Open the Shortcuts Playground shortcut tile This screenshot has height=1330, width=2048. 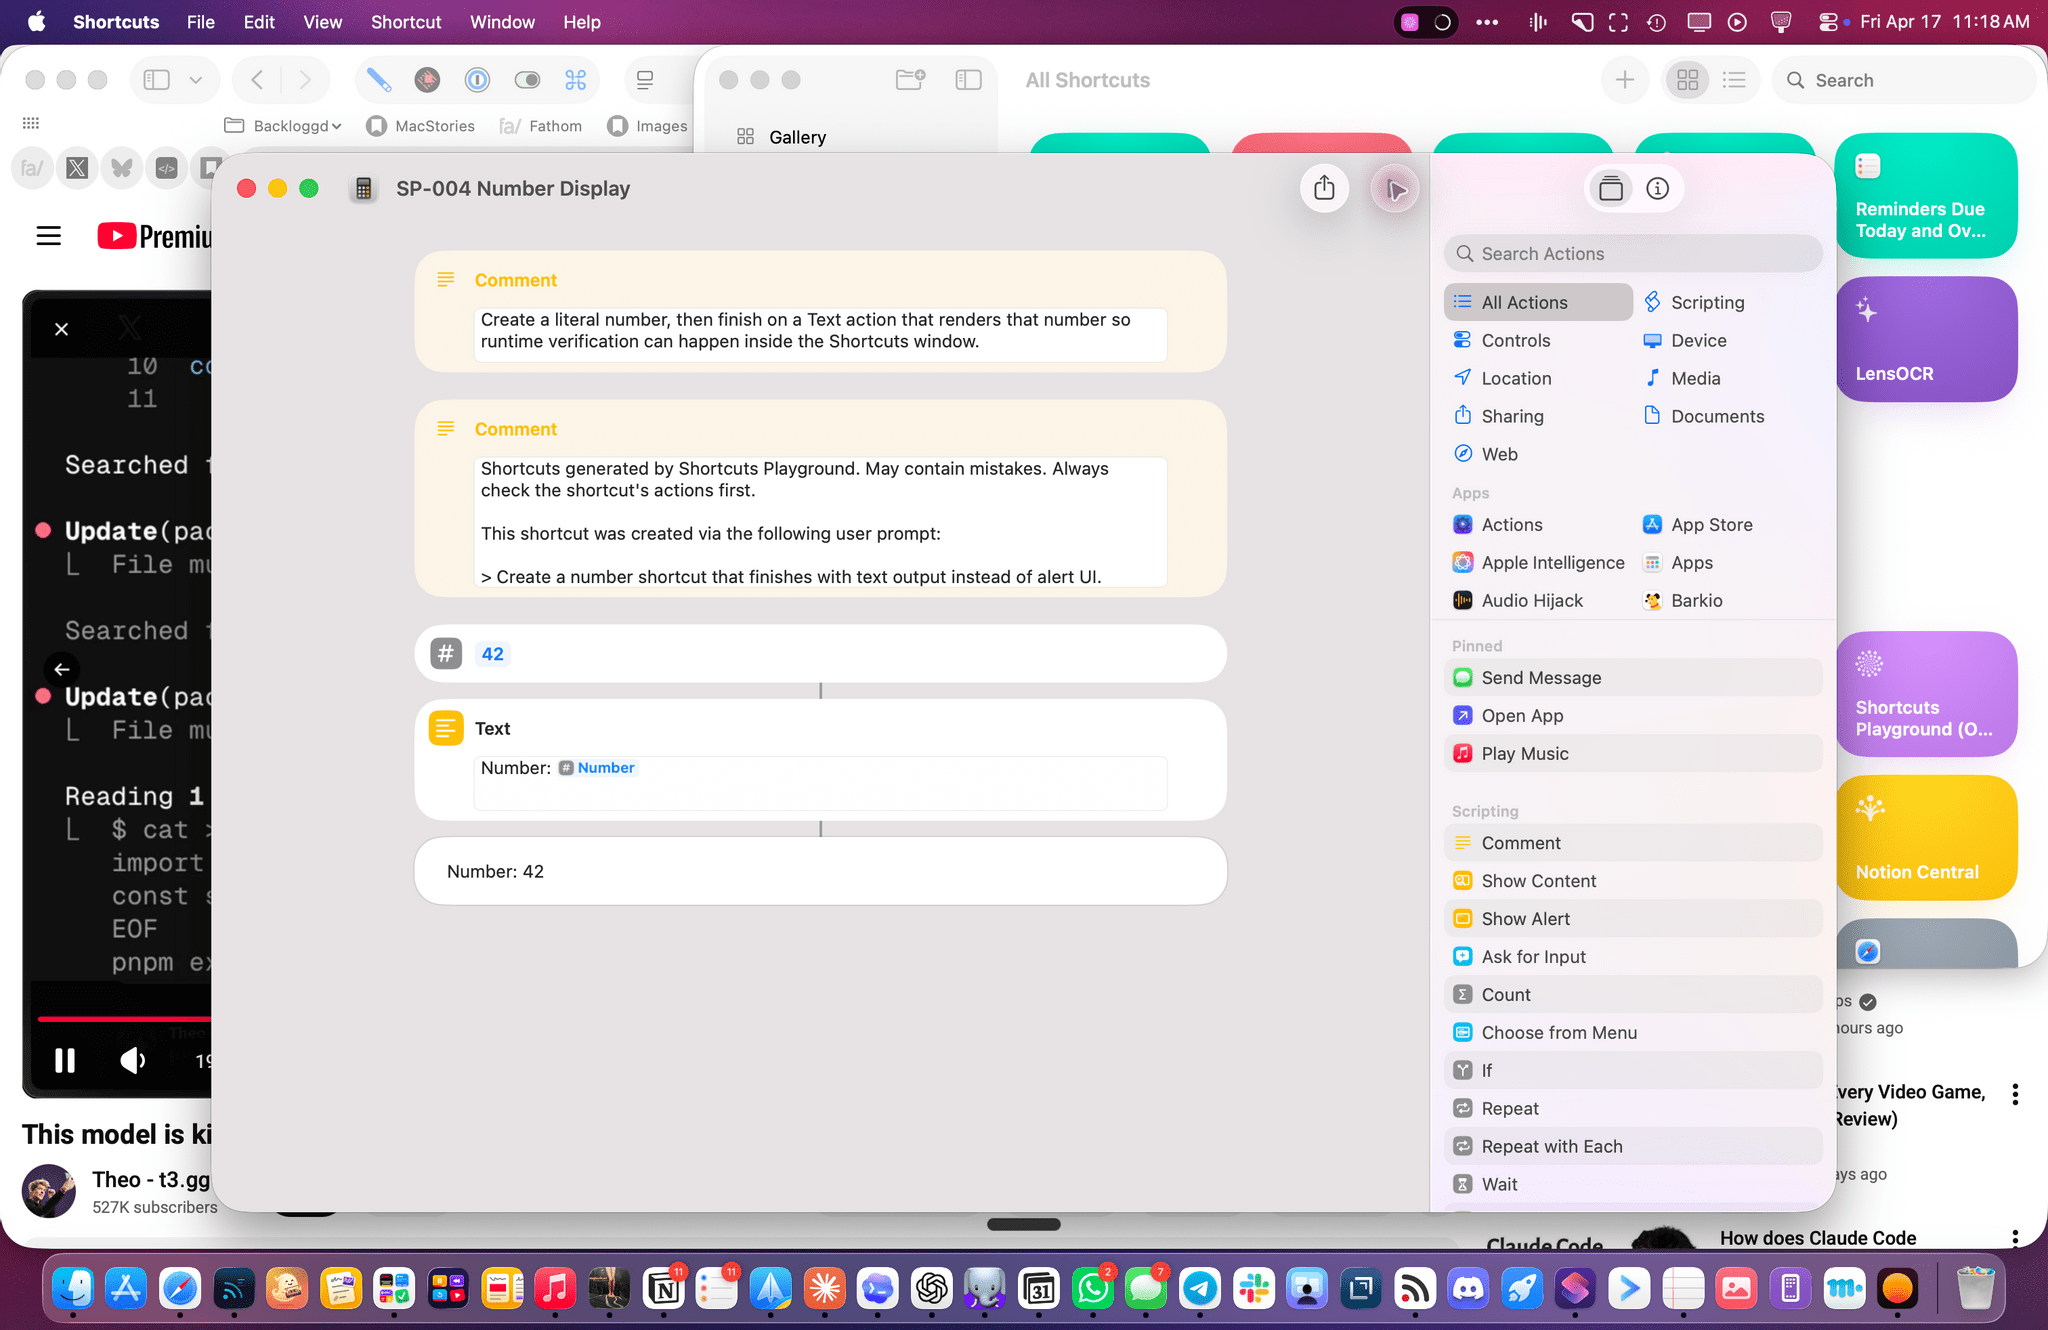[x=1926, y=694]
